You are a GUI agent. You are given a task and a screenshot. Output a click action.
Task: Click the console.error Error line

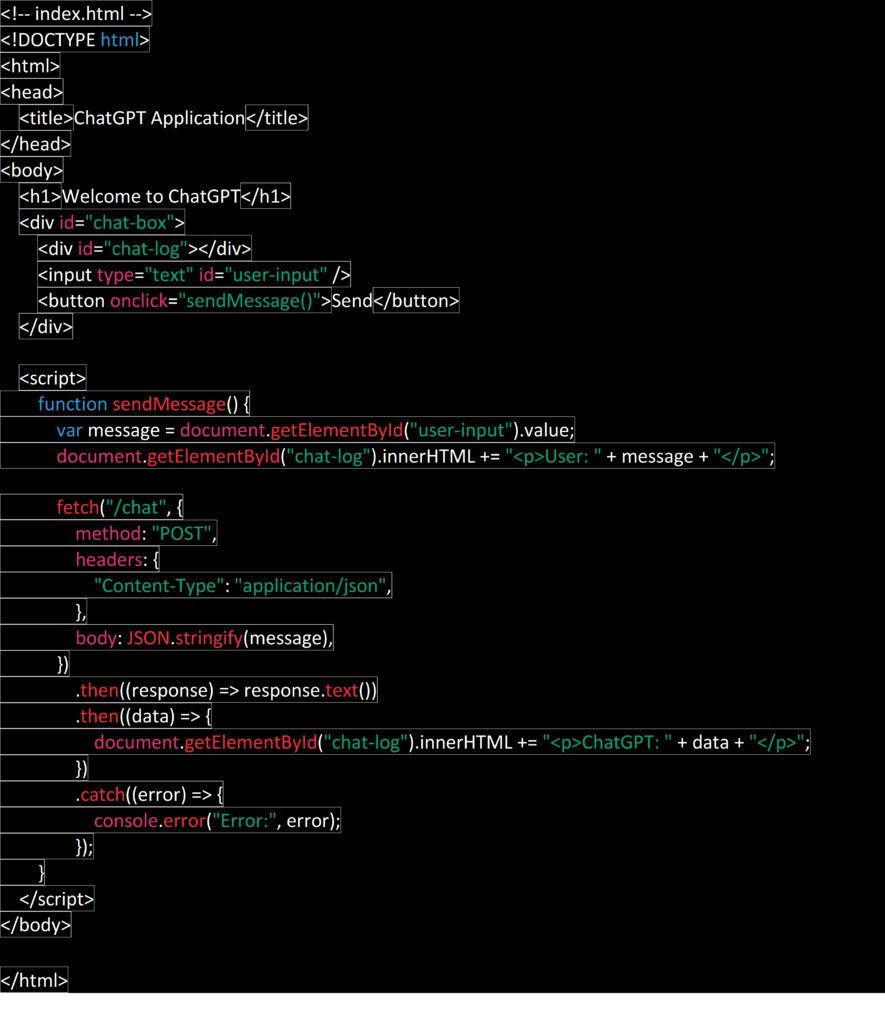pyautogui.click(x=215, y=820)
